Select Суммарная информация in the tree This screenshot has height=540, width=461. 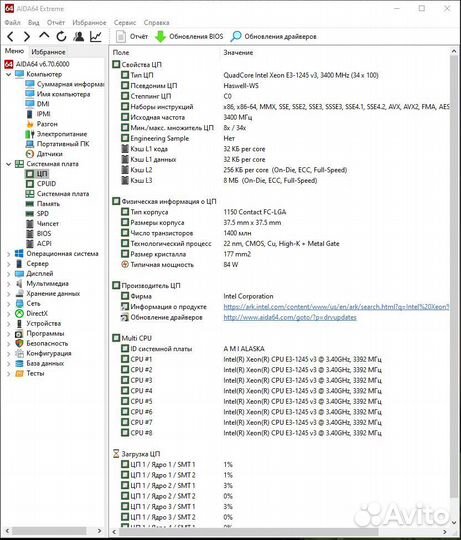click(64, 84)
